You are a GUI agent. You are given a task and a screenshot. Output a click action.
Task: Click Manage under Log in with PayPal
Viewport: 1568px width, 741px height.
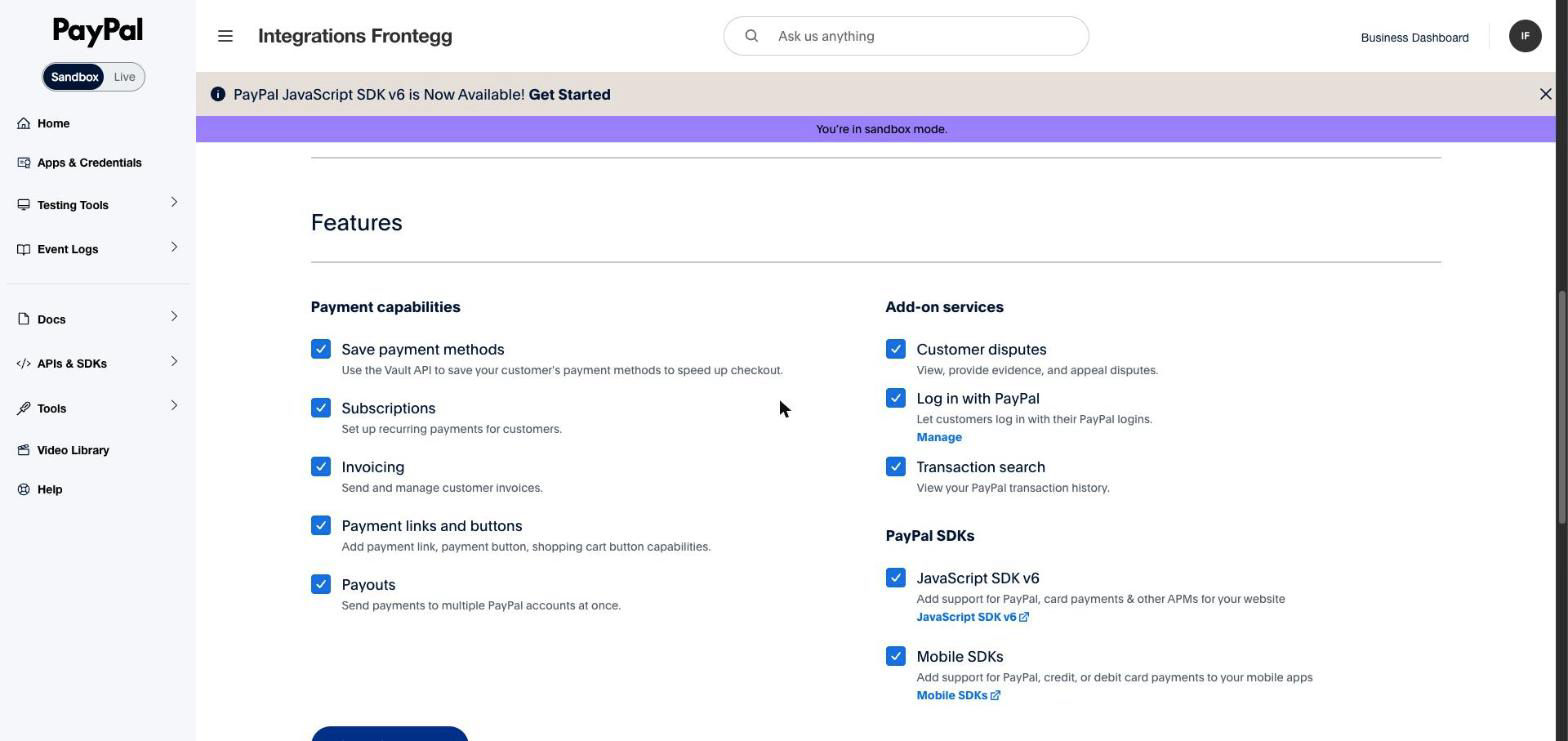click(939, 437)
